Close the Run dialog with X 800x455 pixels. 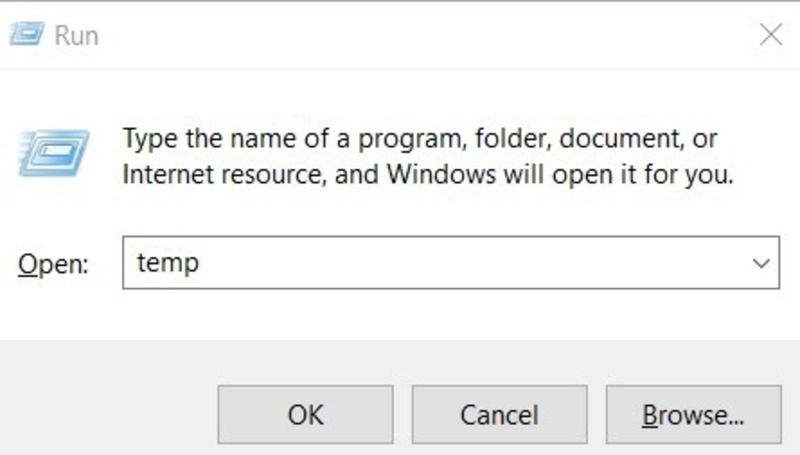point(770,35)
